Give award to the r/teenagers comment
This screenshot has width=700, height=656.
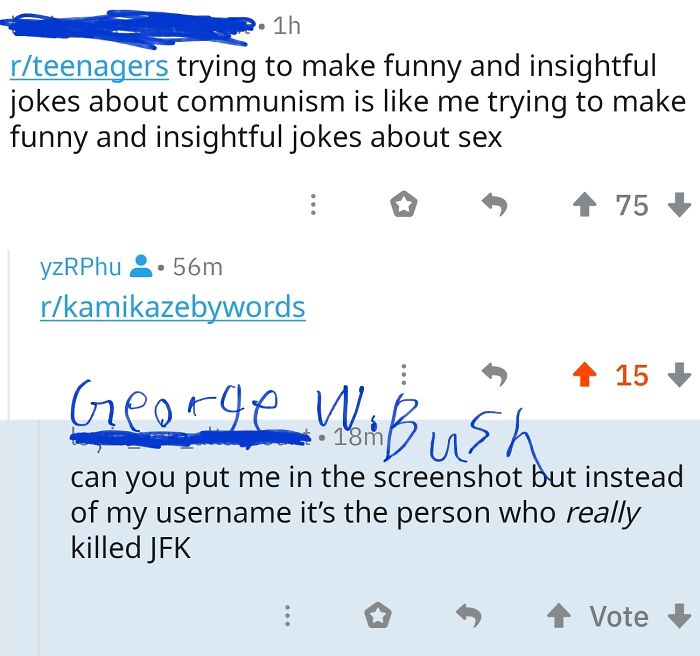[x=402, y=205]
